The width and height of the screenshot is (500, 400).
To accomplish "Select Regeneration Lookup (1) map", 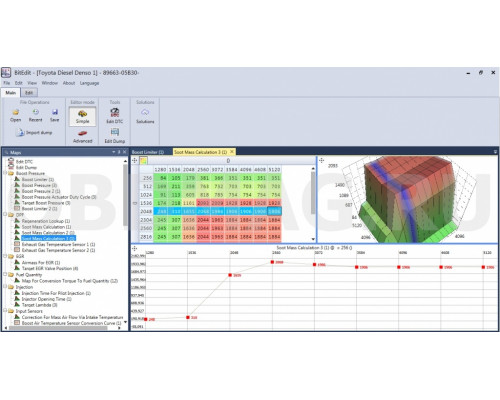I will tap(46, 221).
